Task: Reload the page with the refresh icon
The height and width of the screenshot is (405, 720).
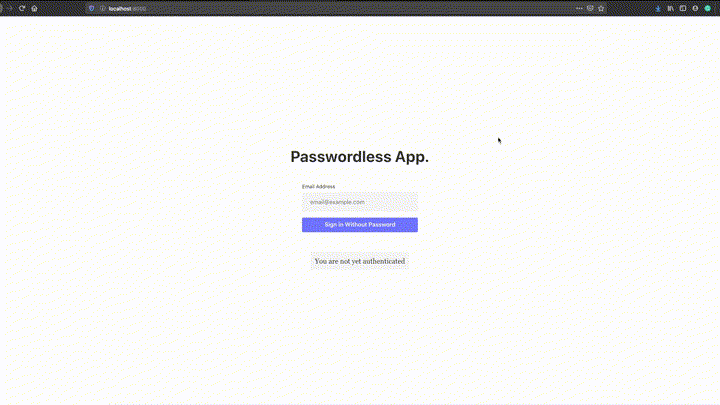Action: pyautogui.click(x=22, y=8)
